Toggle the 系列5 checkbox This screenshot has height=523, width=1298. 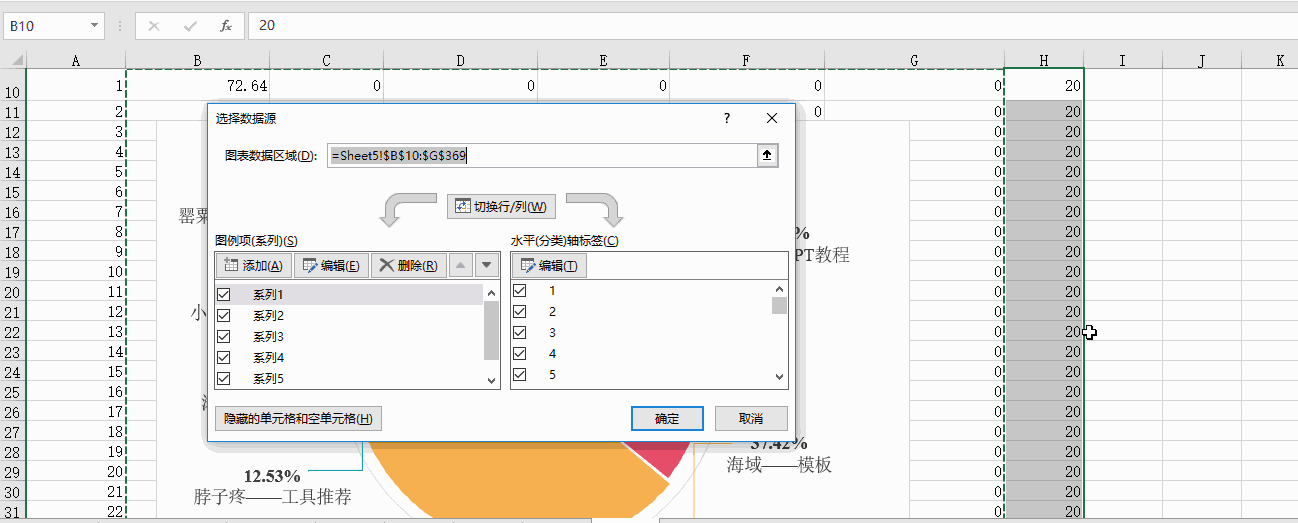[x=224, y=378]
